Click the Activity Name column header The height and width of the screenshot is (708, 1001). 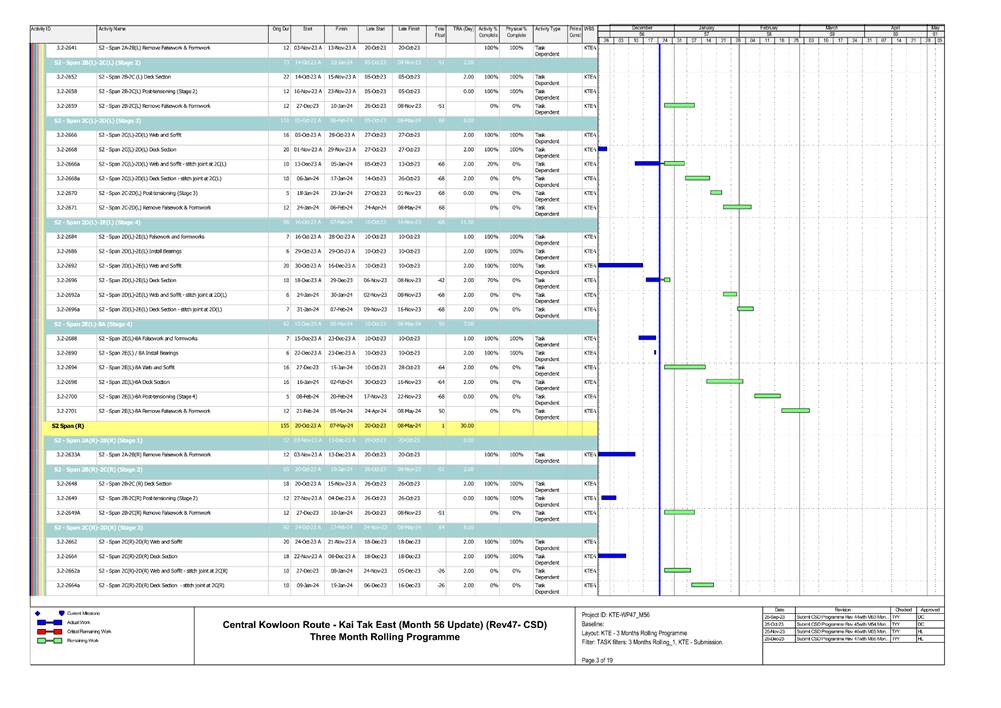(x=112, y=31)
